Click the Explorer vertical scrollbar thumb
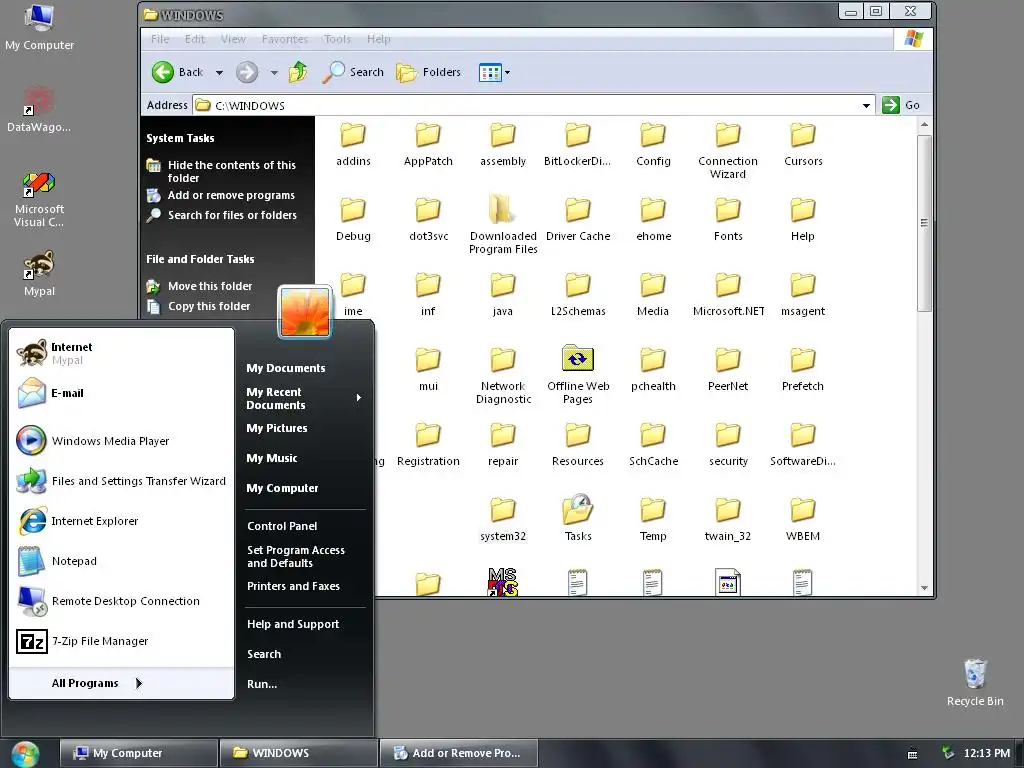Viewport: 1024px width, 768px height. [923, 223]
